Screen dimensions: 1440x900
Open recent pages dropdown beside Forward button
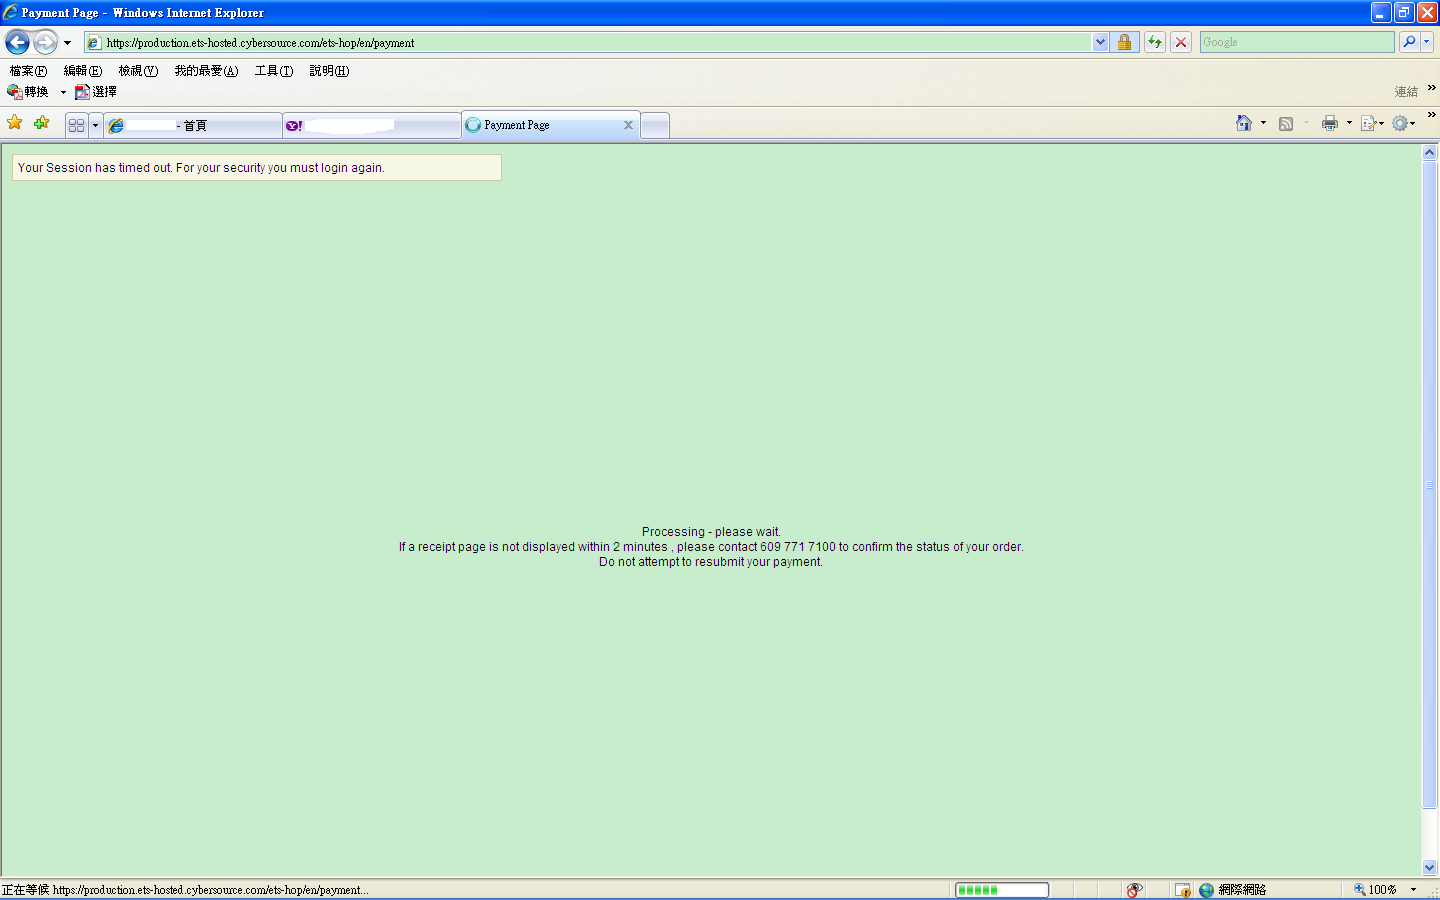click(67, 43)
